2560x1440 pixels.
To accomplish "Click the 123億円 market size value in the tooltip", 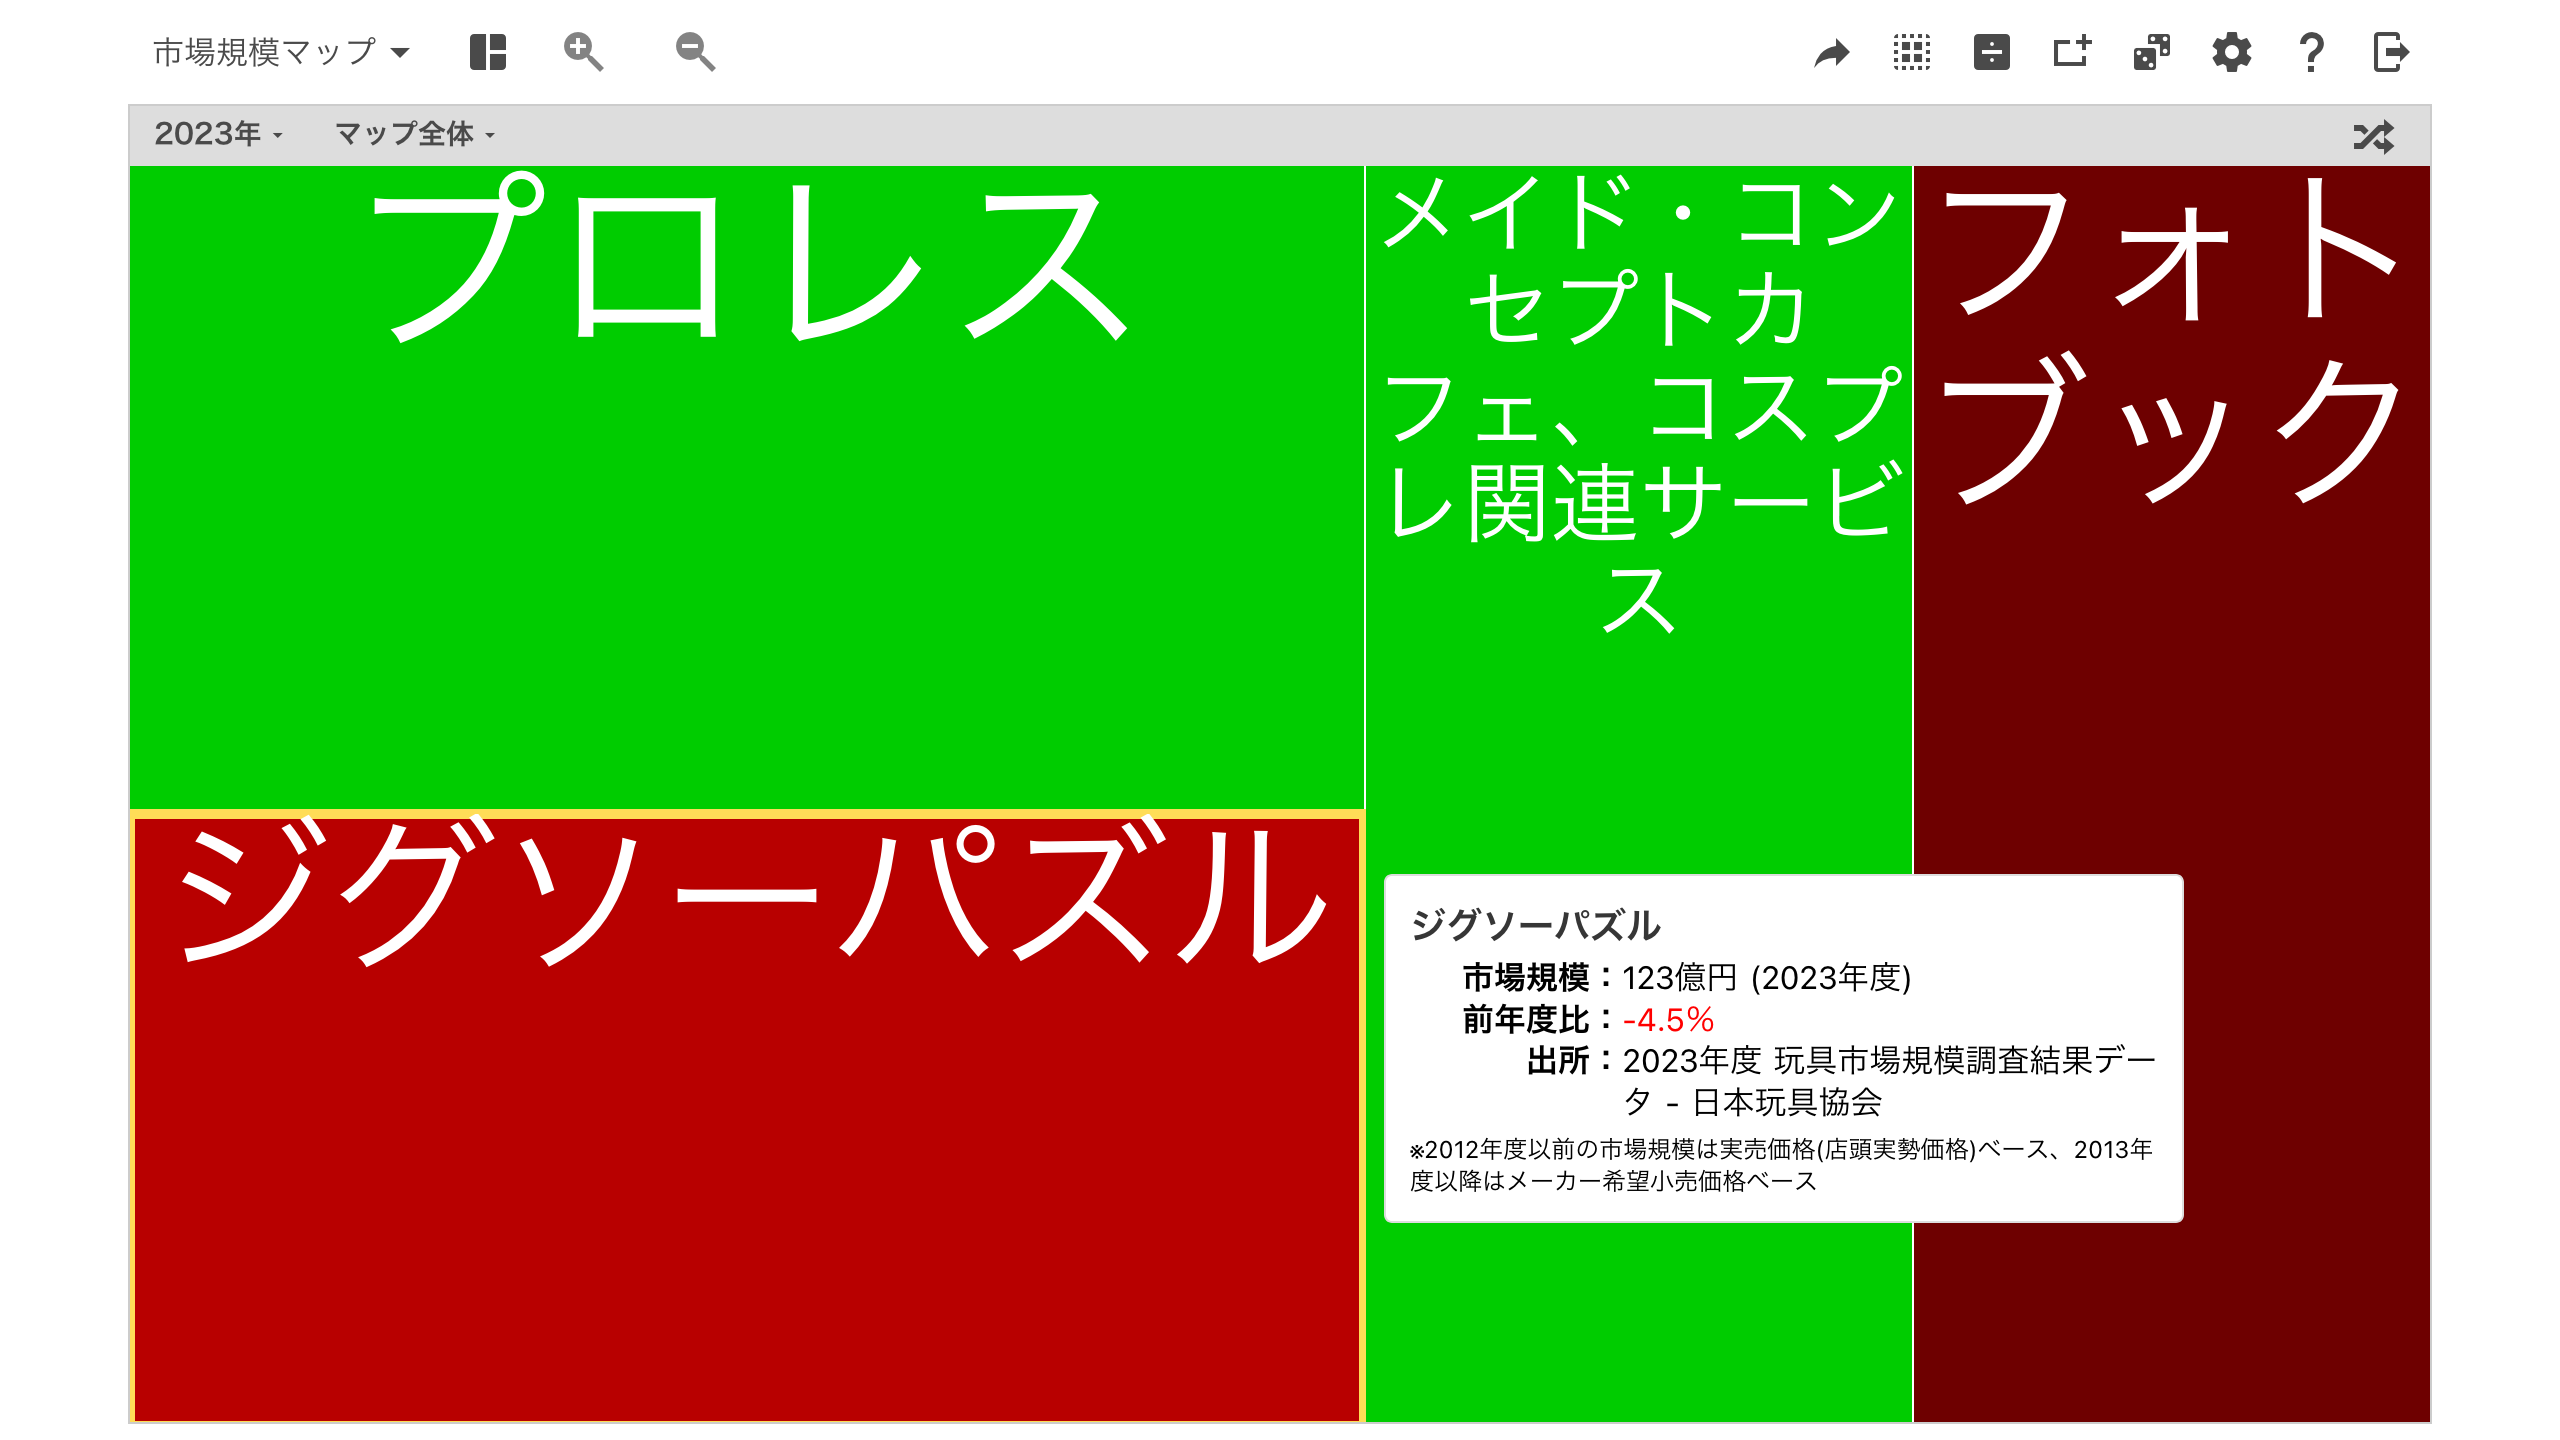I will [1680, 978].
